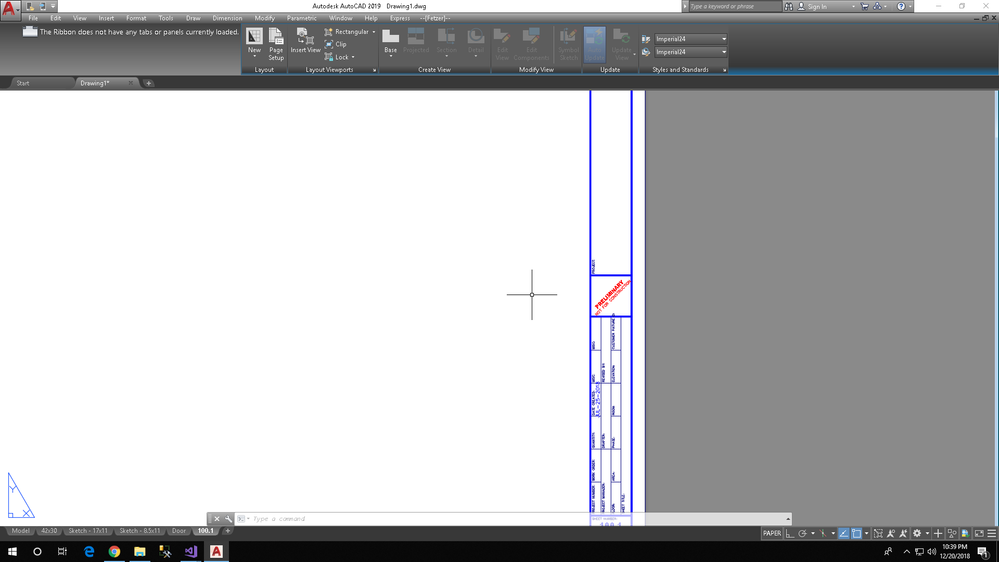Image resolution: width=999 pixels, height=562 pixels.
Task: Expand the Lock viewport dropdown
Action: click(x=353, y=57)
